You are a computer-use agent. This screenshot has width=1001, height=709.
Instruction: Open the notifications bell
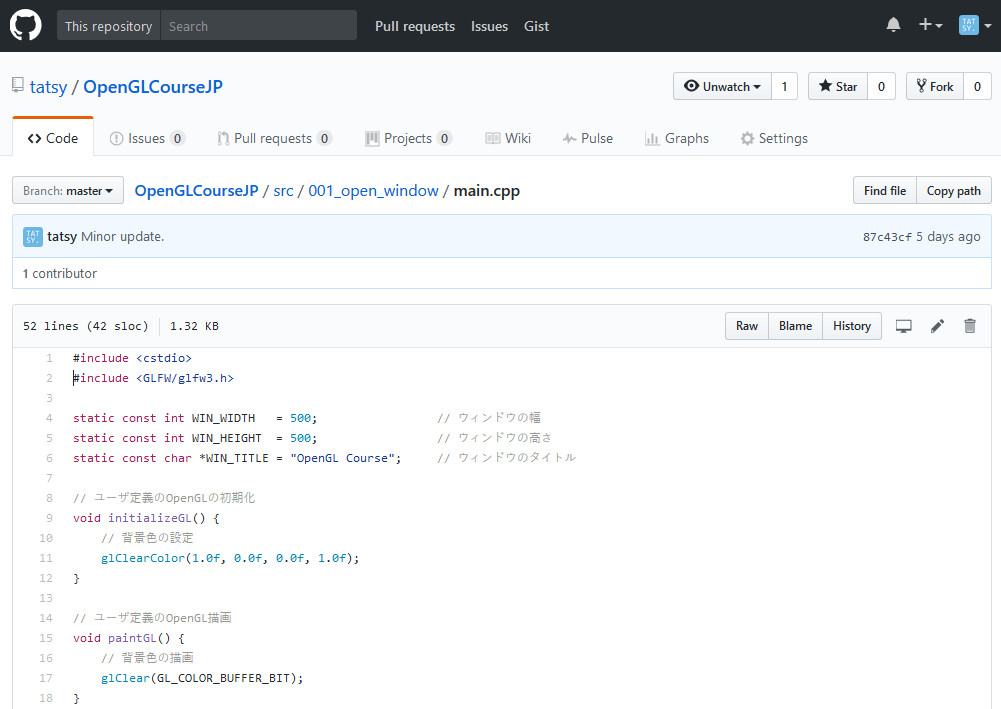893,26
